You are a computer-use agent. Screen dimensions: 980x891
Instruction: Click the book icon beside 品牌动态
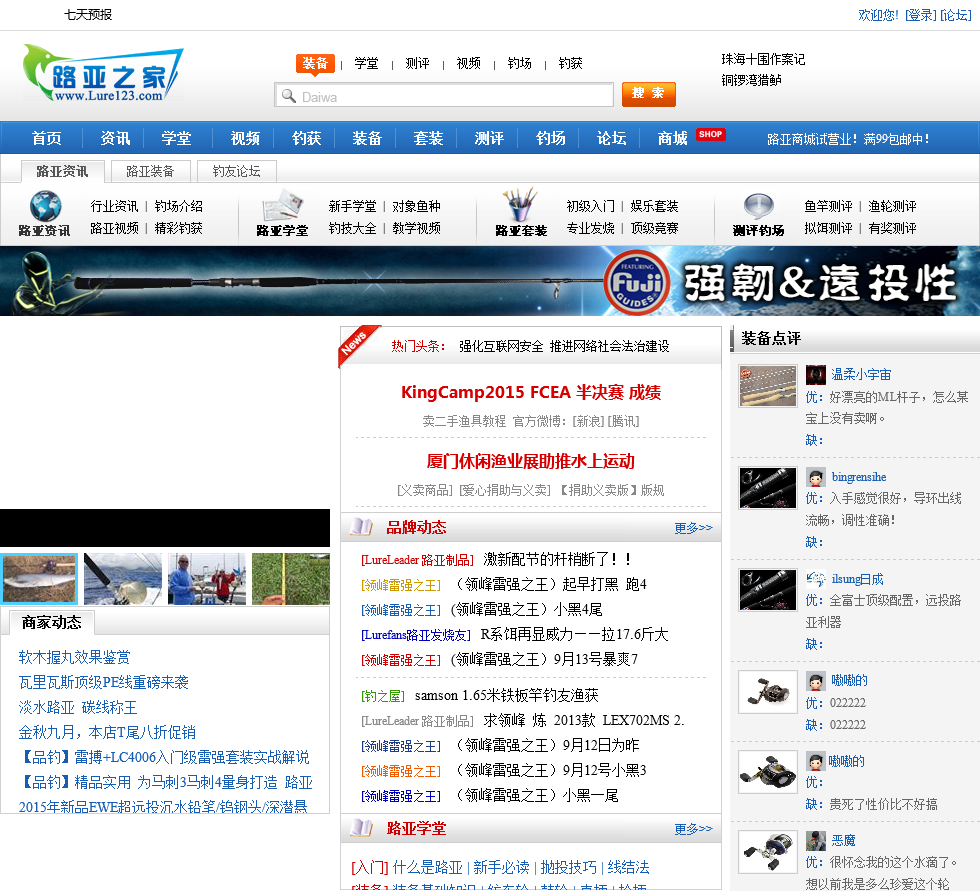point(361,527)
